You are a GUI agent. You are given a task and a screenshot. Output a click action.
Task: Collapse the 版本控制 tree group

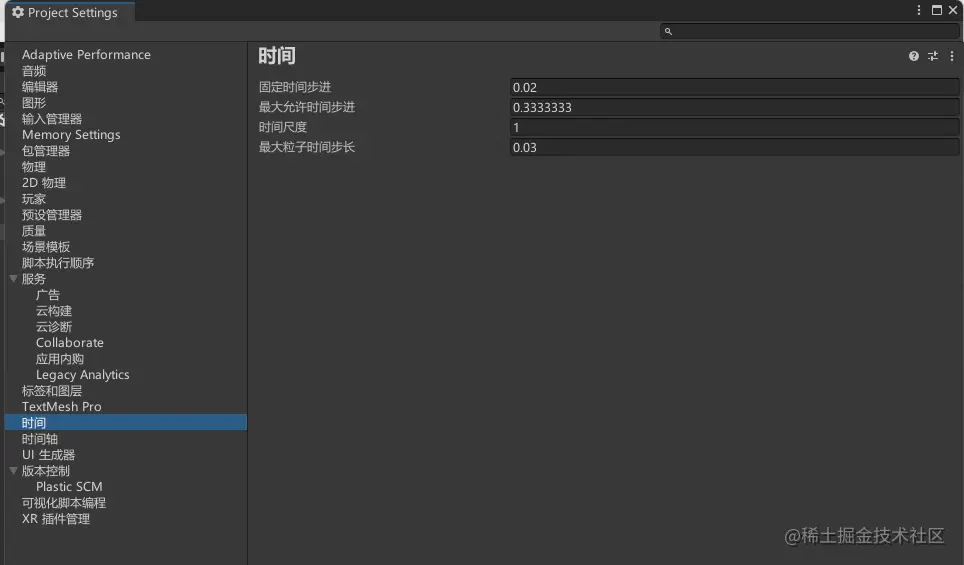point(13,470)
